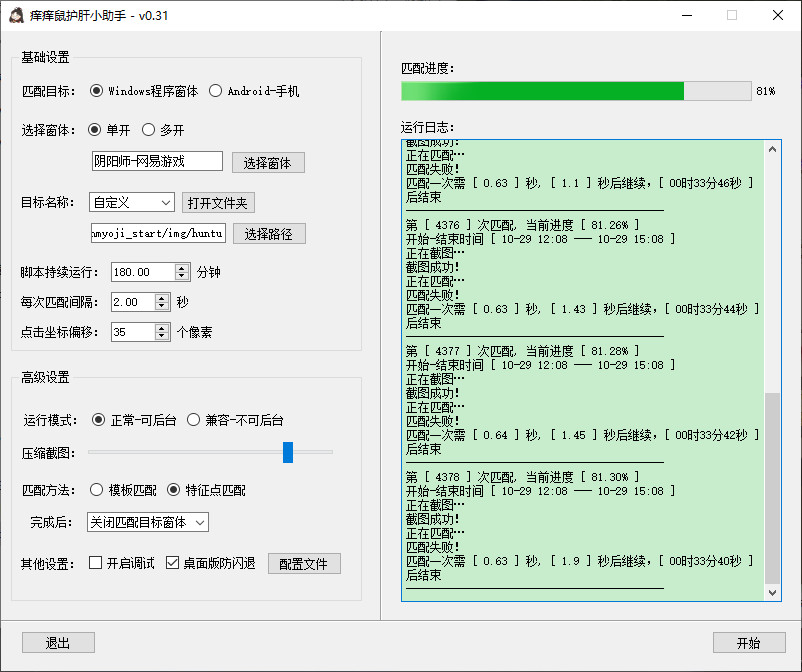This screenshot has height=672, width=802.
Task: Decrease 每次匹配间隔 seconds with down arrow
Action: click(162, 306)
